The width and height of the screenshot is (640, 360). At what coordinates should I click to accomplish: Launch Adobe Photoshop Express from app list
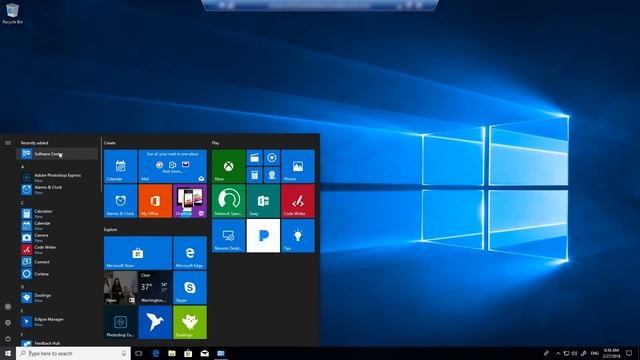coord(57,177)
